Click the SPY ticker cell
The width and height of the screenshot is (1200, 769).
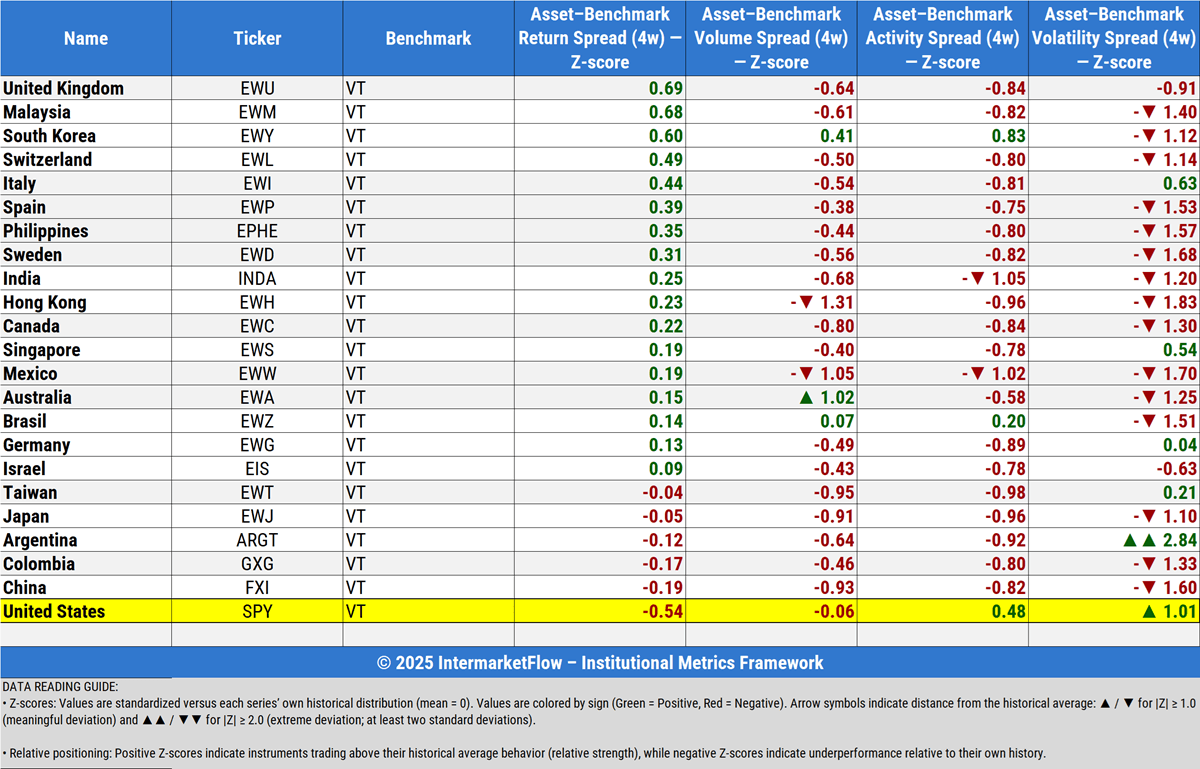257,612
